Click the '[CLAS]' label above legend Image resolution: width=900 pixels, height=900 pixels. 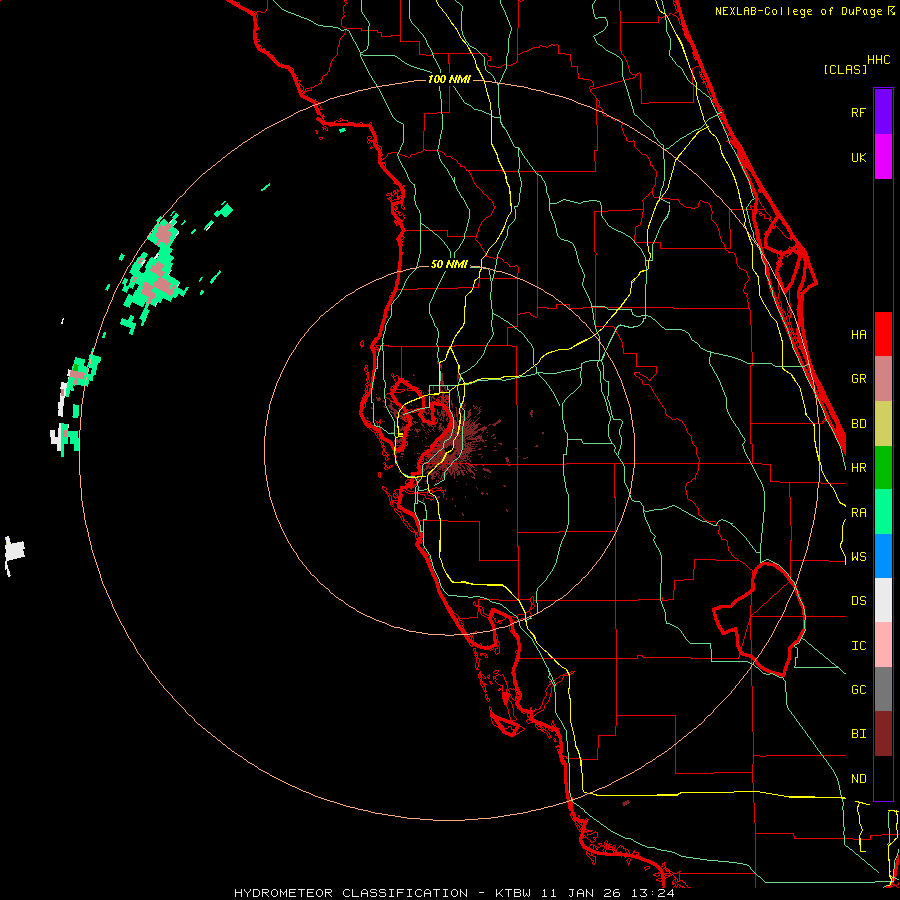coord(845,69)
